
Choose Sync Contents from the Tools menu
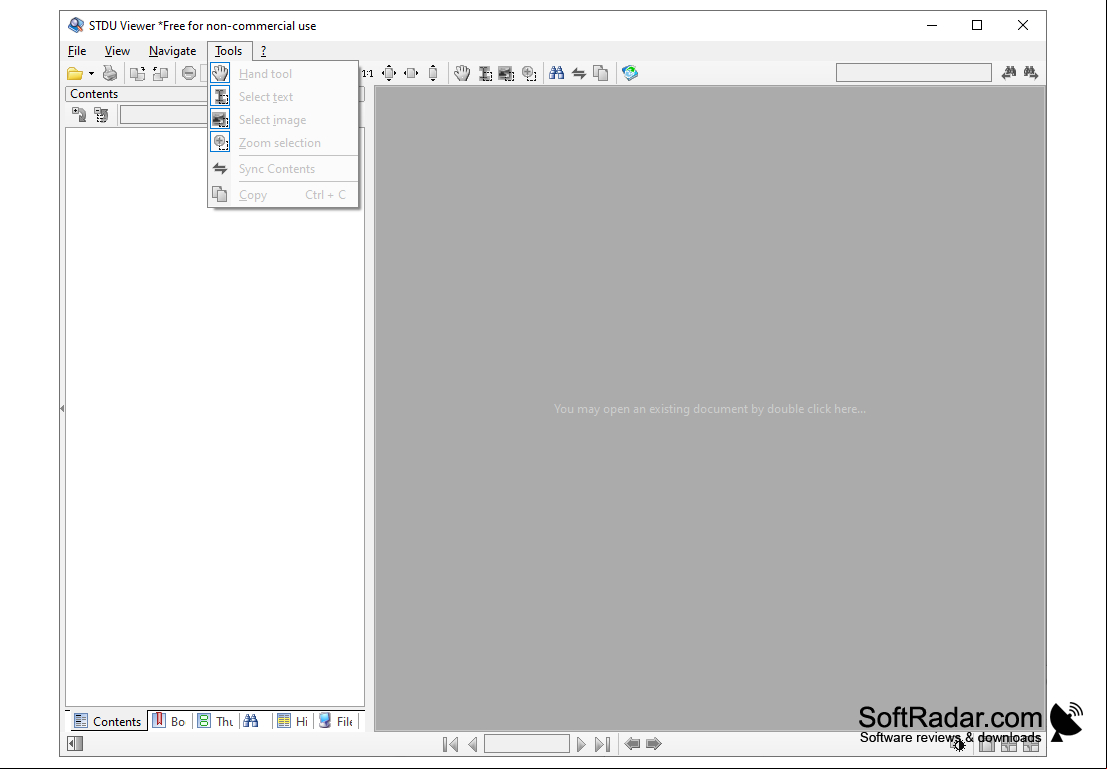point(284,169)
